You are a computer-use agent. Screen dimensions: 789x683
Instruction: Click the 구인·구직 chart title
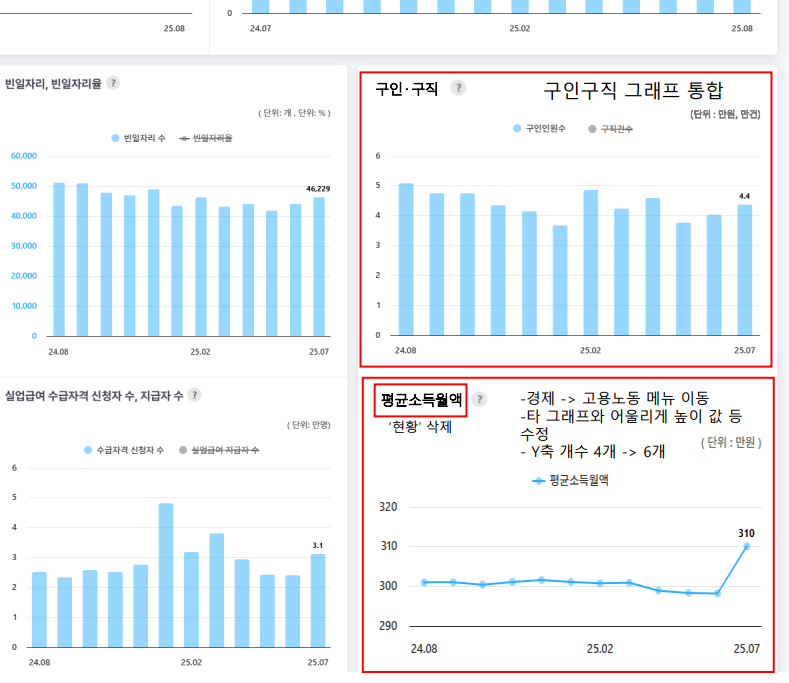pos(406,89)
